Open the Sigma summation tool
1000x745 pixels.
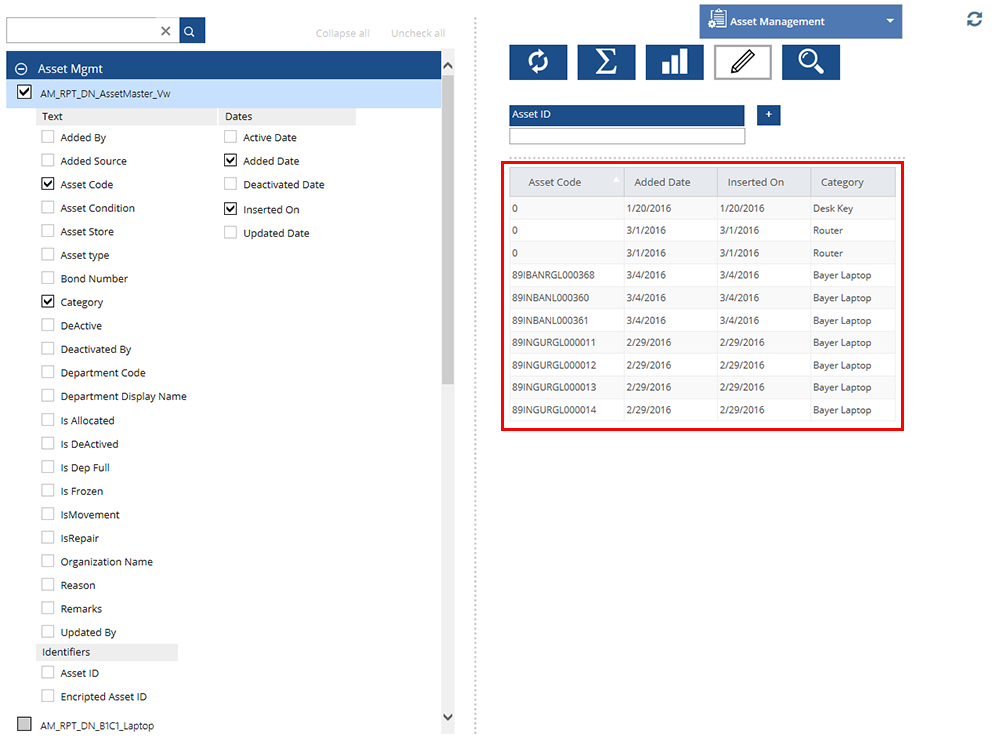tap(606, 62)
